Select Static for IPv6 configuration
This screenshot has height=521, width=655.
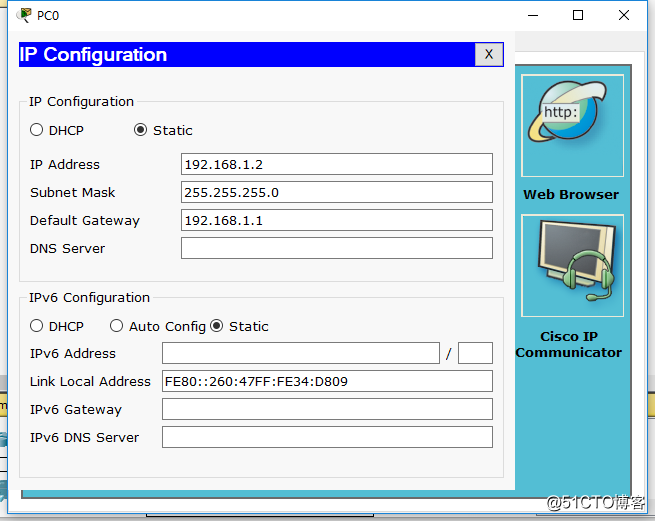[x=216, y=326]
